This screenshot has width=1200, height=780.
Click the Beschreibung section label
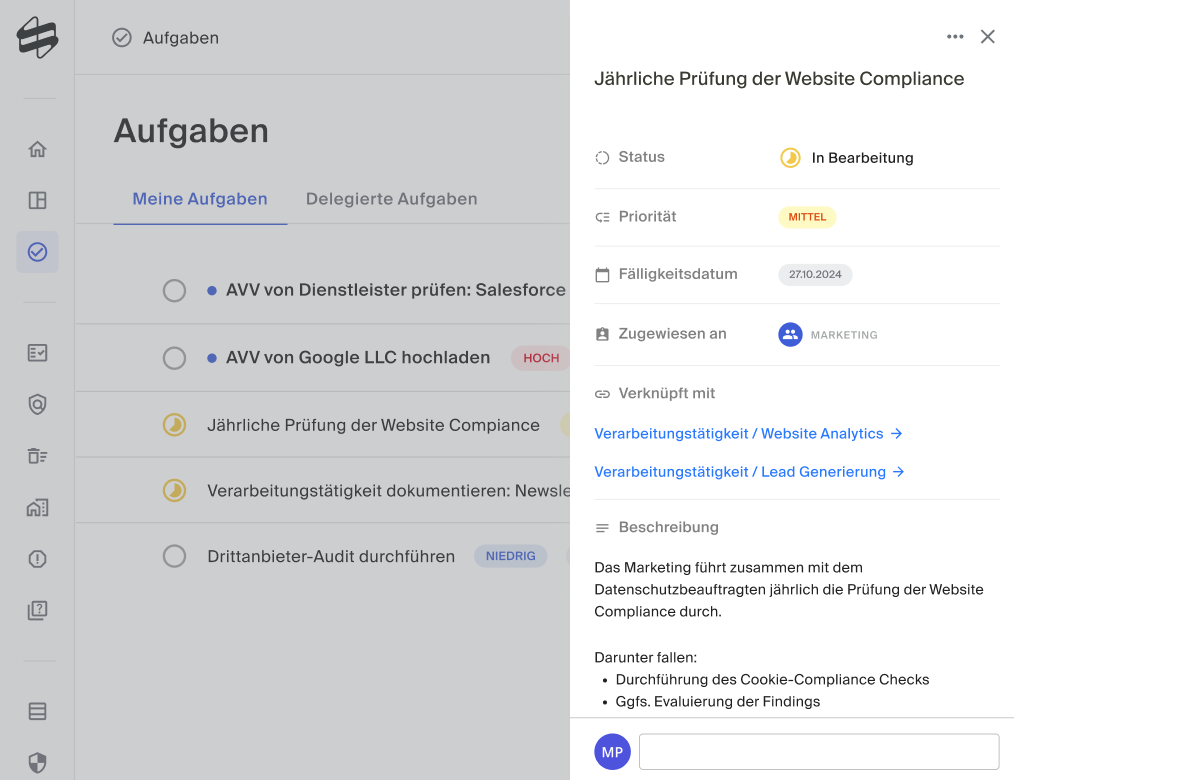(668, 527)
